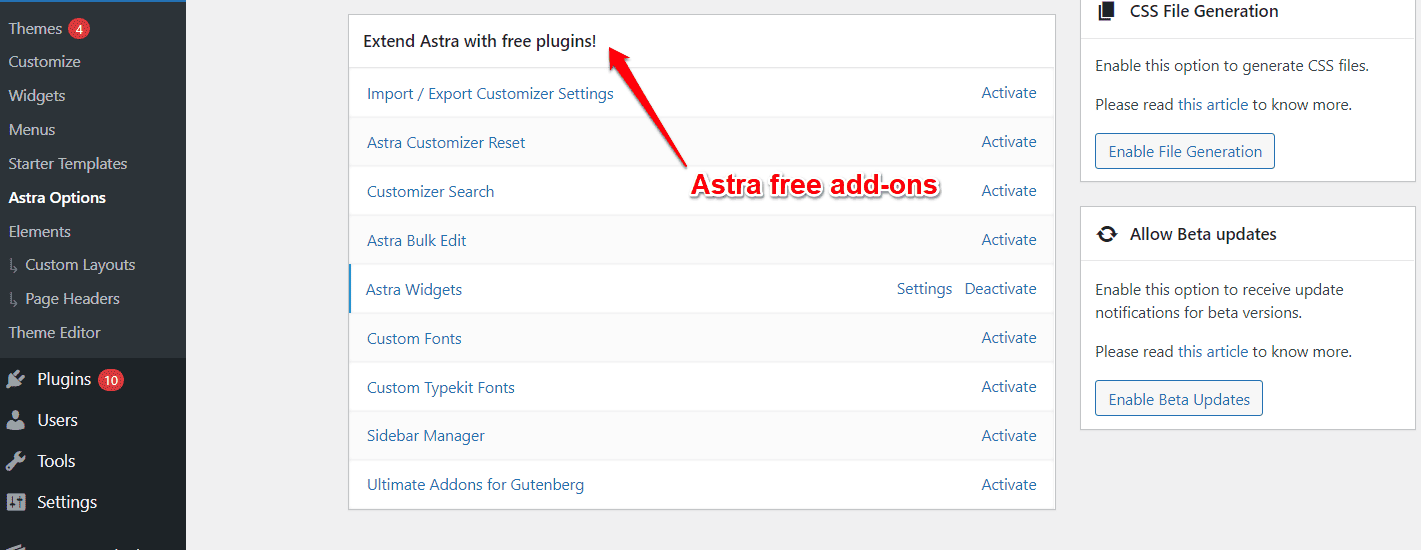Open Elements submenu item
Image resolution: width=1421 pixels, height=550 pixels.
[40, 232]
